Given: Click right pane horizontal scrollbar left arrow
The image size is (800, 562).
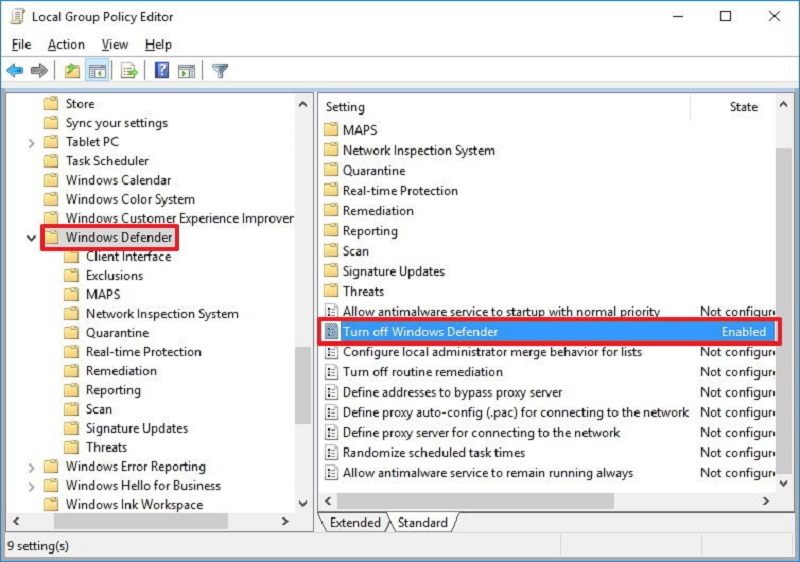Looking at the screenshot, I should [x=328, y=501].
